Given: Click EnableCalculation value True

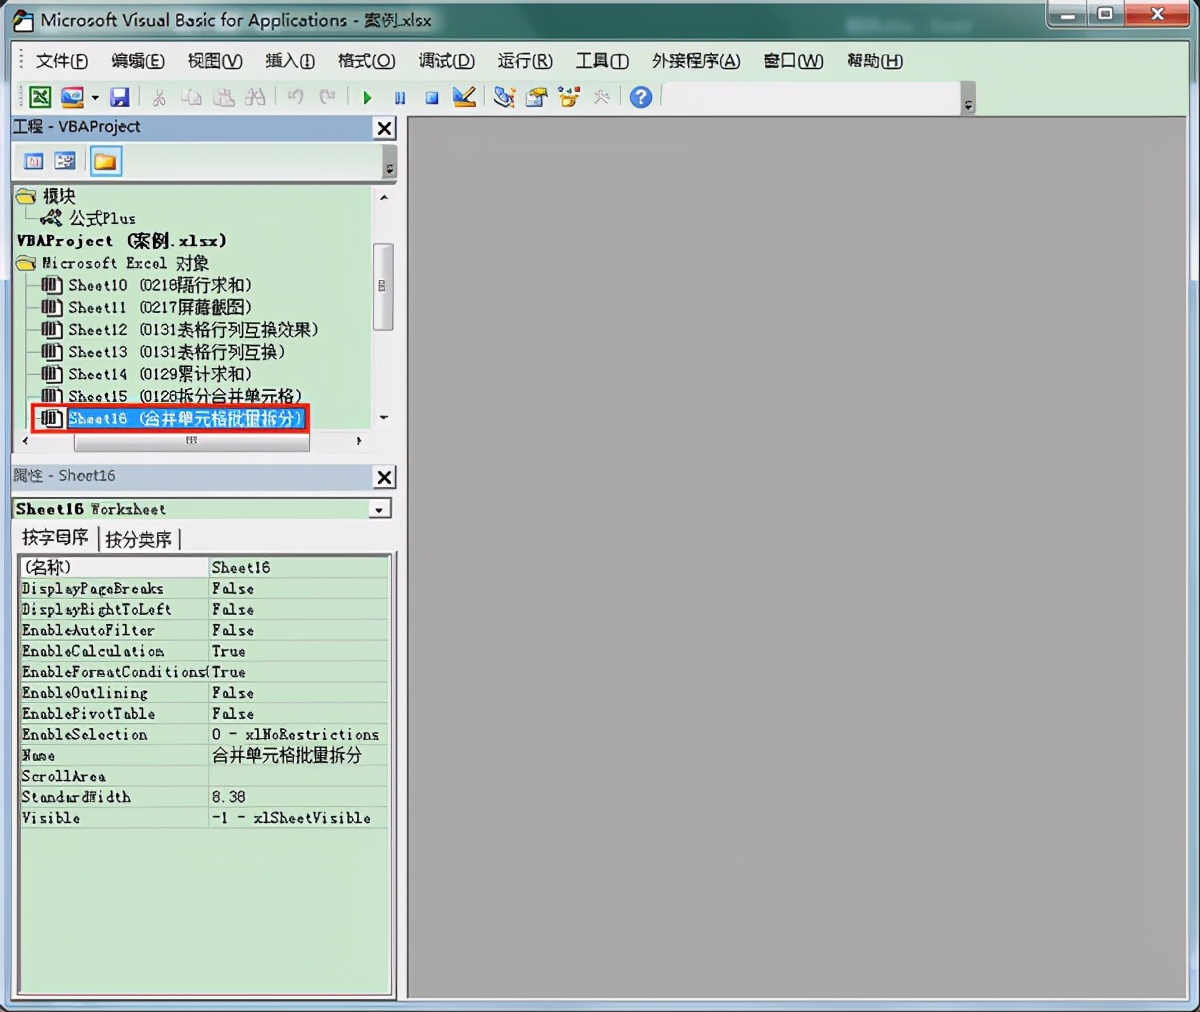Looking at the screenshot, I should [x=298, y=651].
